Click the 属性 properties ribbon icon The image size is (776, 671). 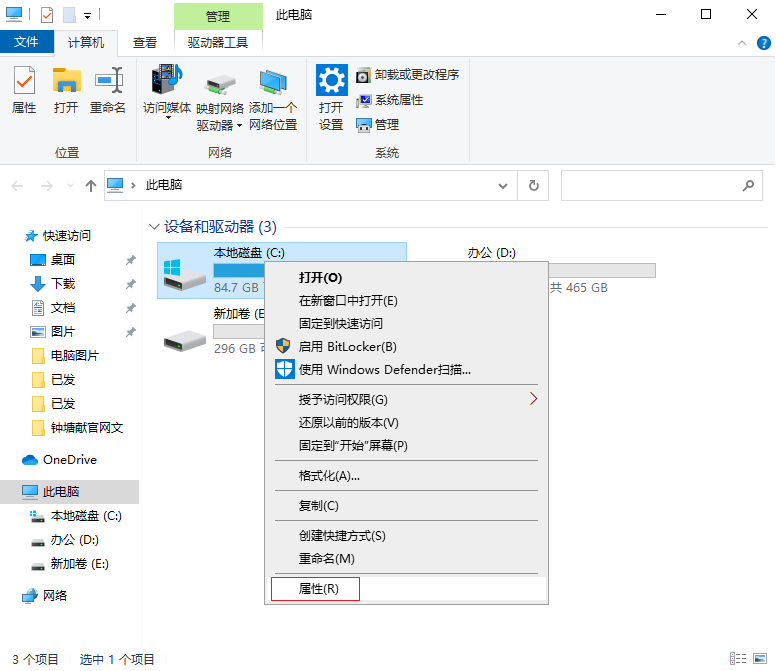(x=24, y=90)
